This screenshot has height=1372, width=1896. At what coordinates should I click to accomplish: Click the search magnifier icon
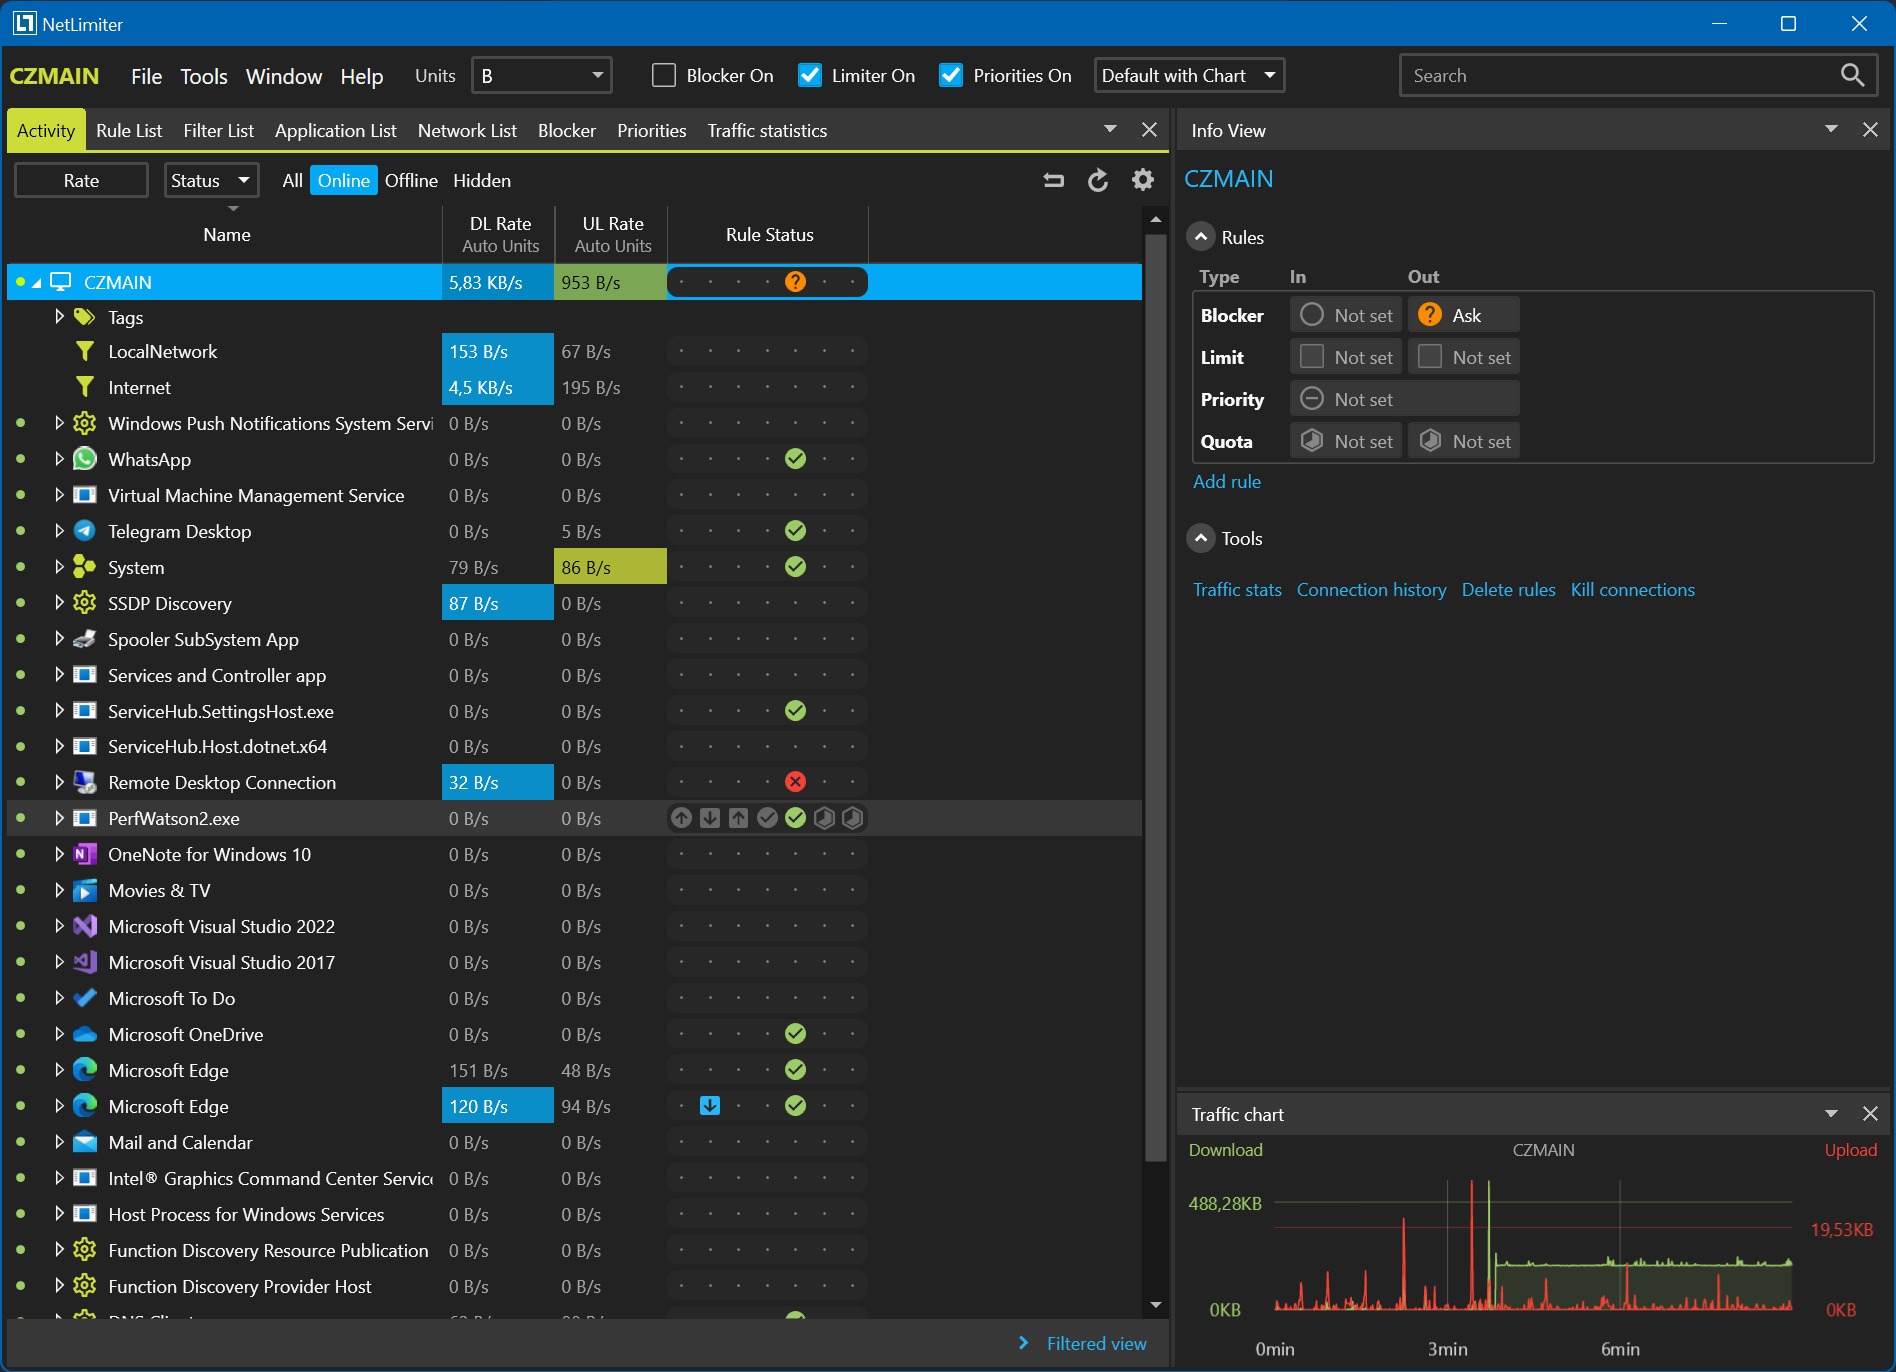point(1851,75)
